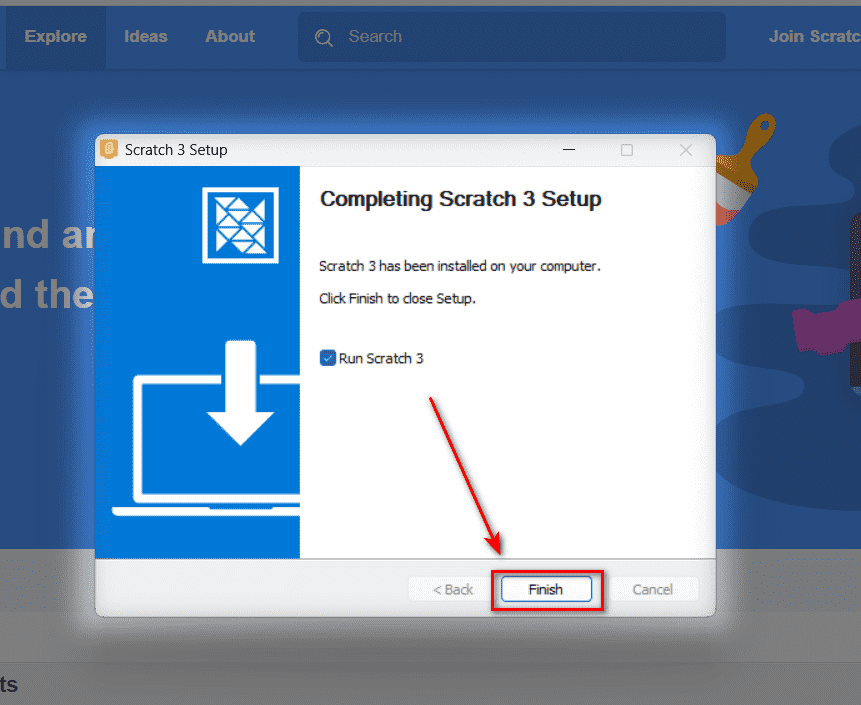
Task: Click the 'Scratch 3 has been installed' text
Action: click(460, 266)
